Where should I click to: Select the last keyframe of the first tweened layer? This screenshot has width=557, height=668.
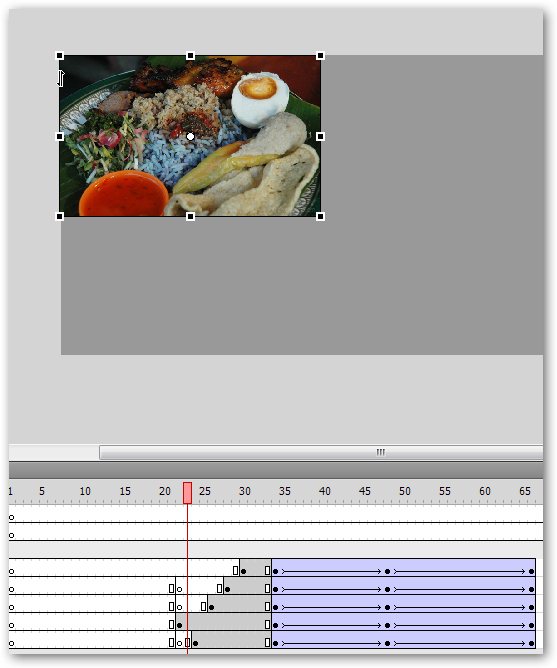point(531,571)
